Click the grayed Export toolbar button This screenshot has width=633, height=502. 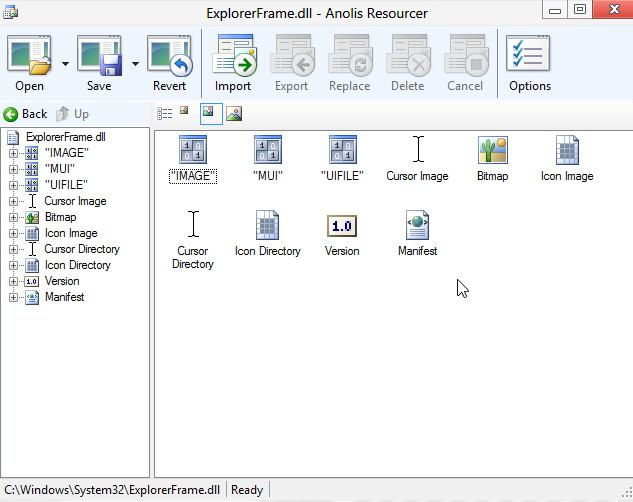[291, 64]
